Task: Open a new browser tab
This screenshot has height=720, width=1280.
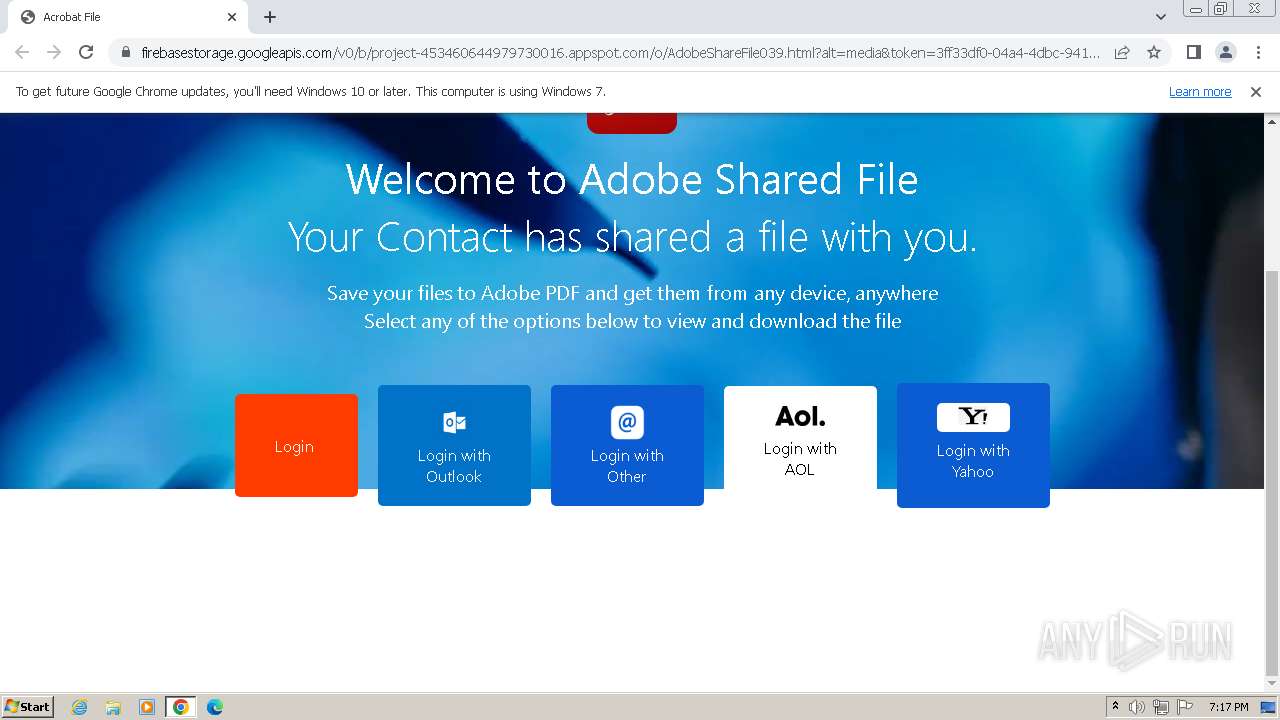Action: coord(270,17)
